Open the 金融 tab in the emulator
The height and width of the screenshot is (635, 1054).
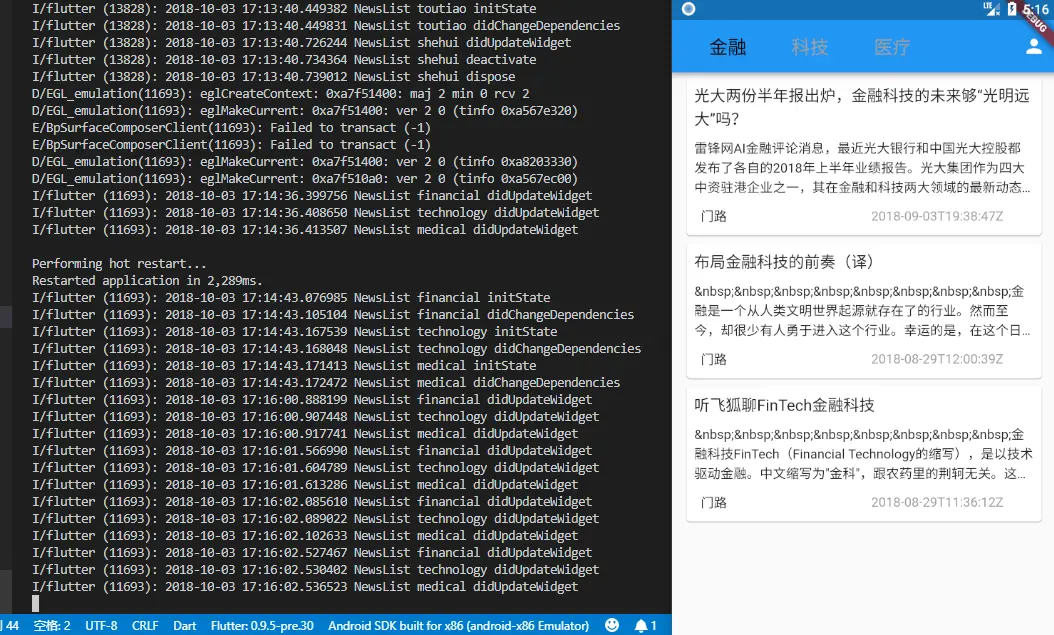click(728, 47)
